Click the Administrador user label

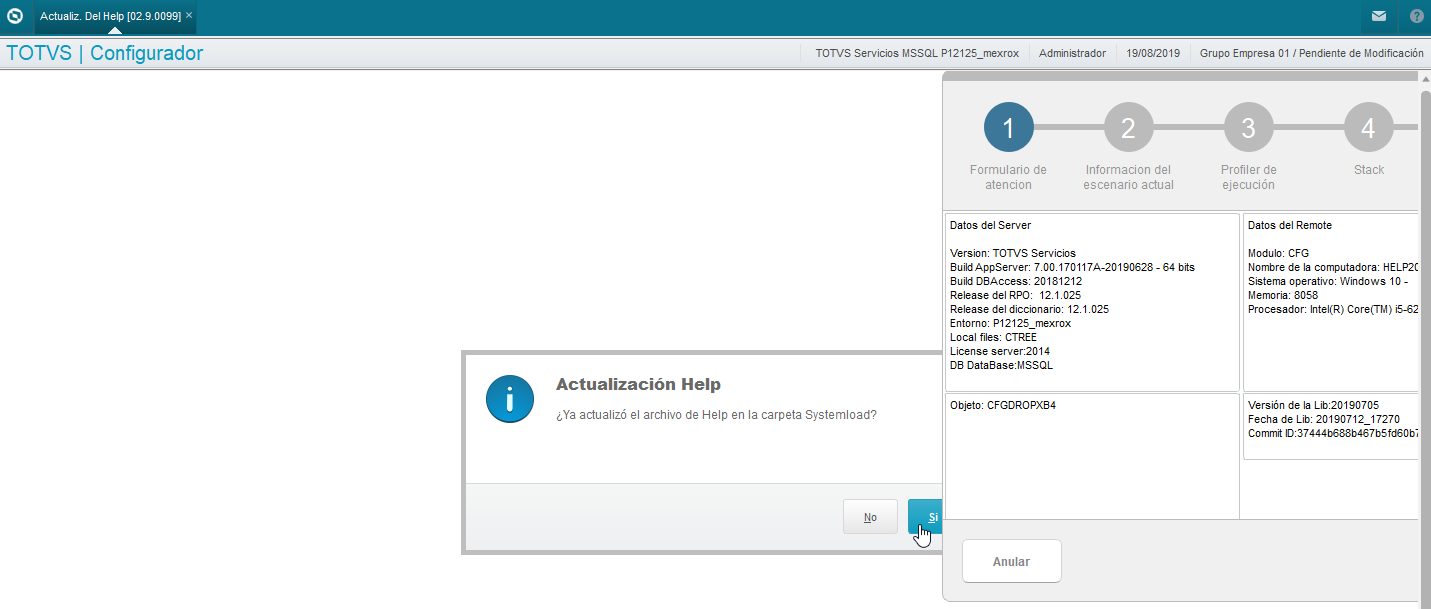(x=1072, y=53)
